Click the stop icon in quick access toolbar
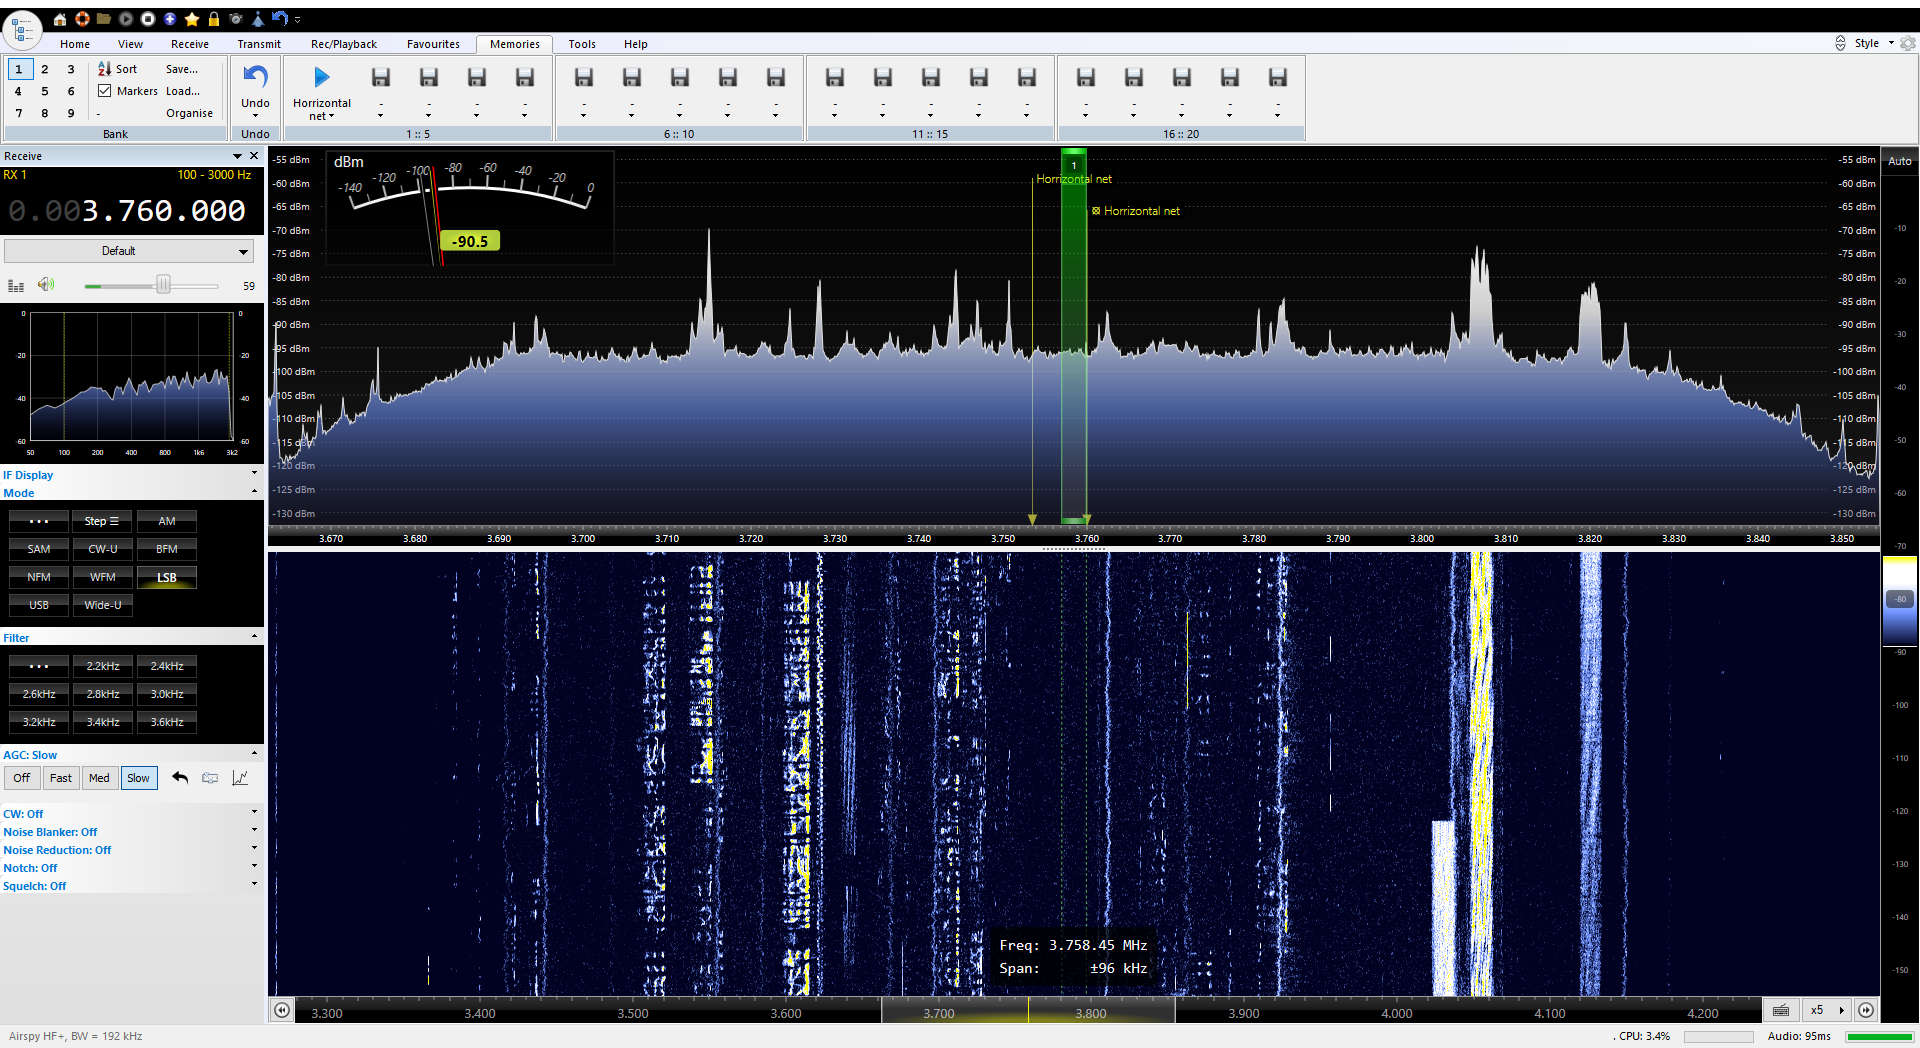Viewport: 1920px width, 1048px height. [x=148, y=19]
